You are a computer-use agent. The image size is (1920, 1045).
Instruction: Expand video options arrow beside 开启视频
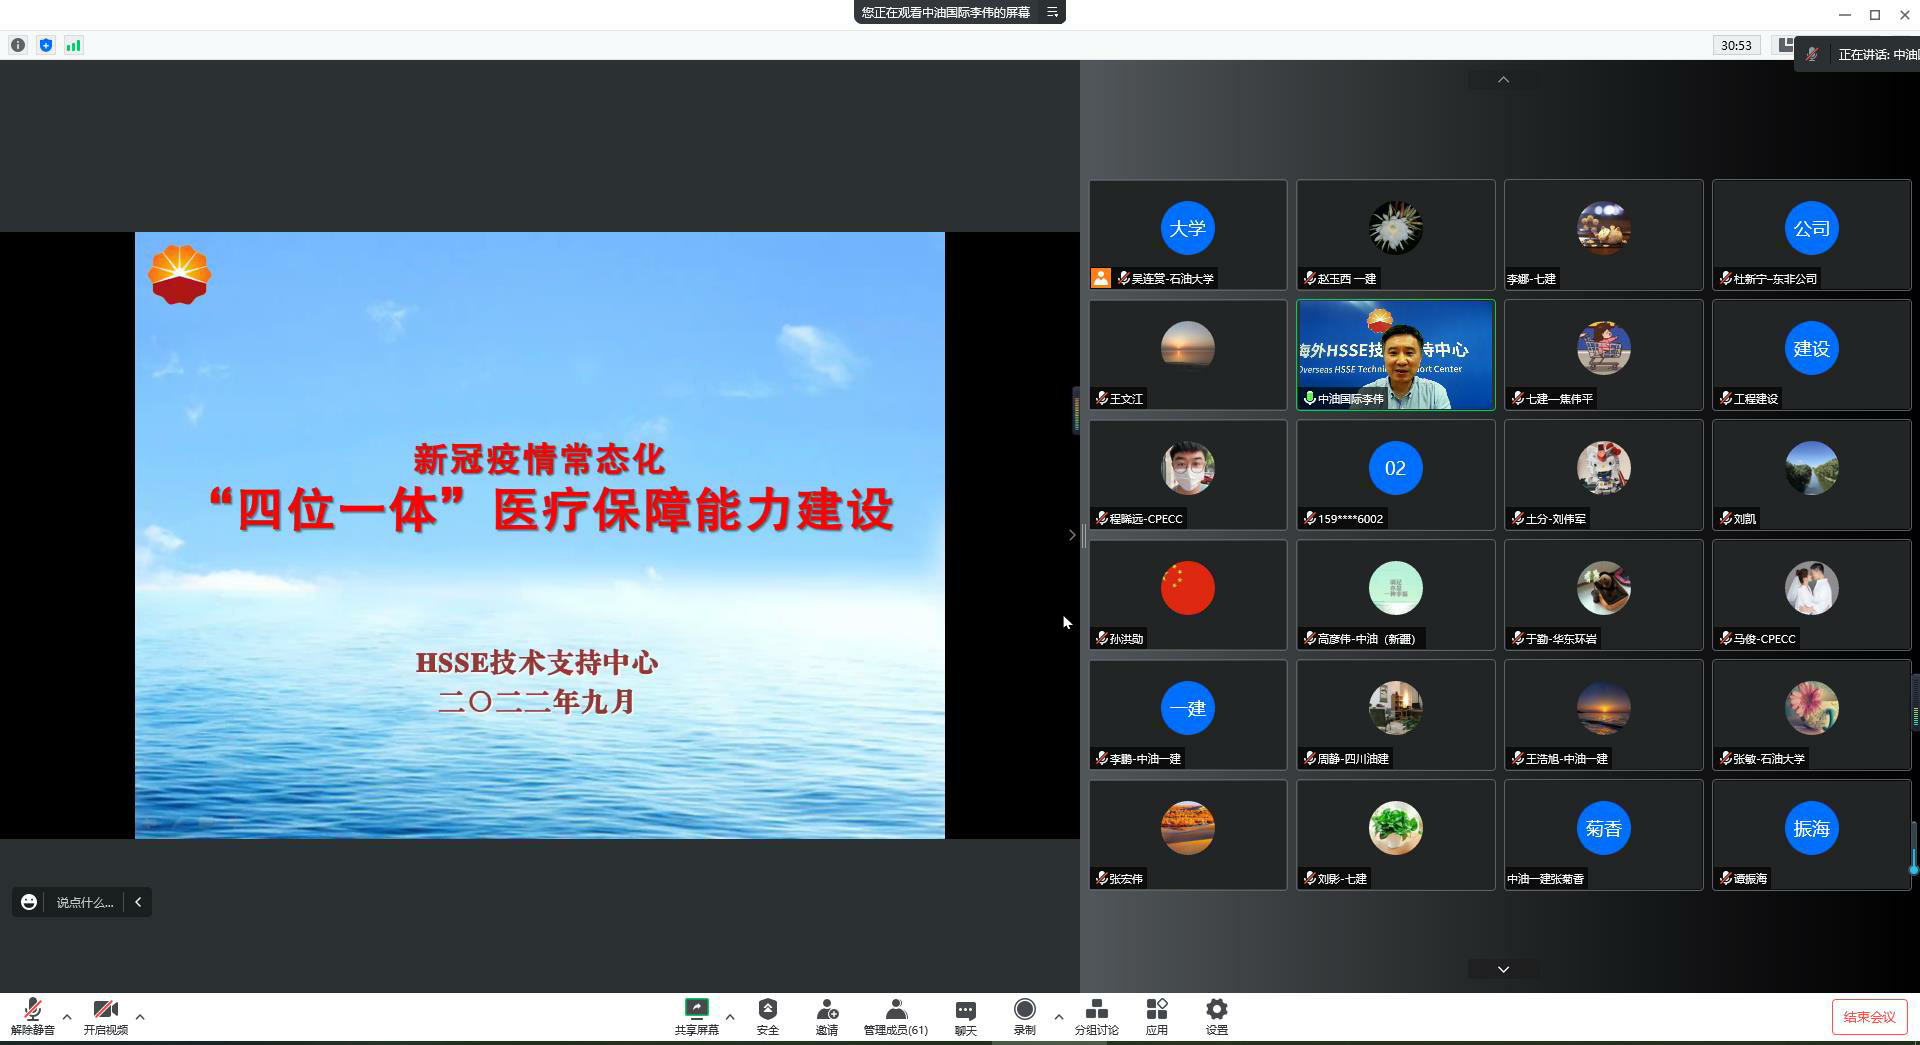pos(140,1017)
